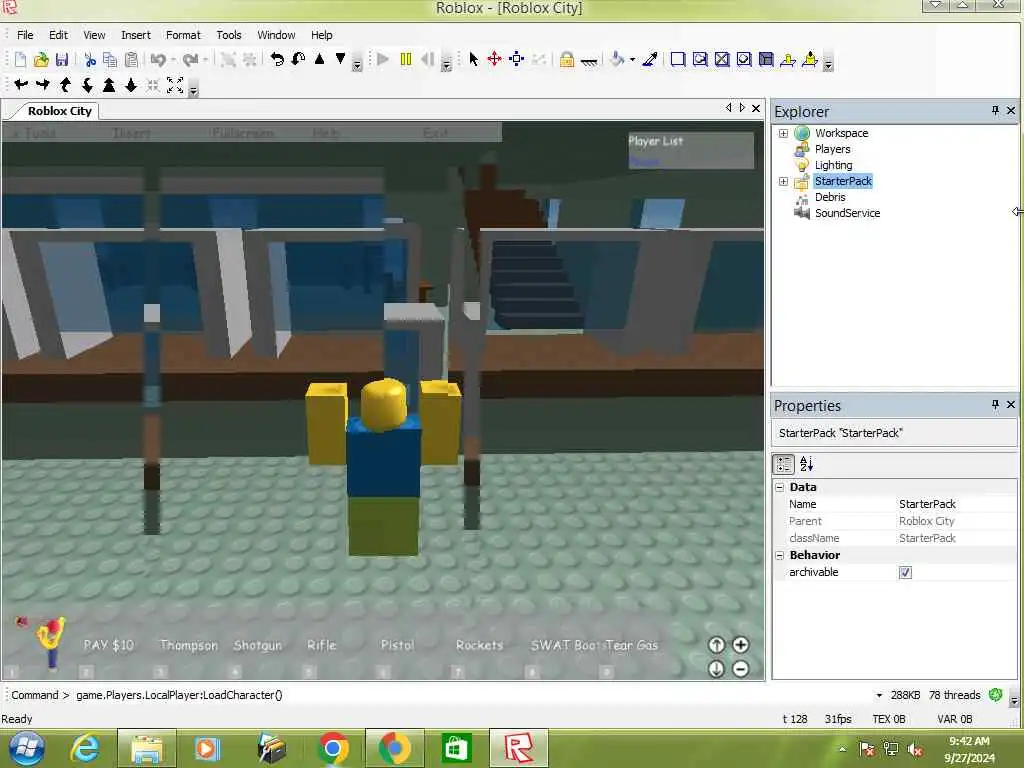
Task: Open a place with the folder icon
Action: click(40, 60)
